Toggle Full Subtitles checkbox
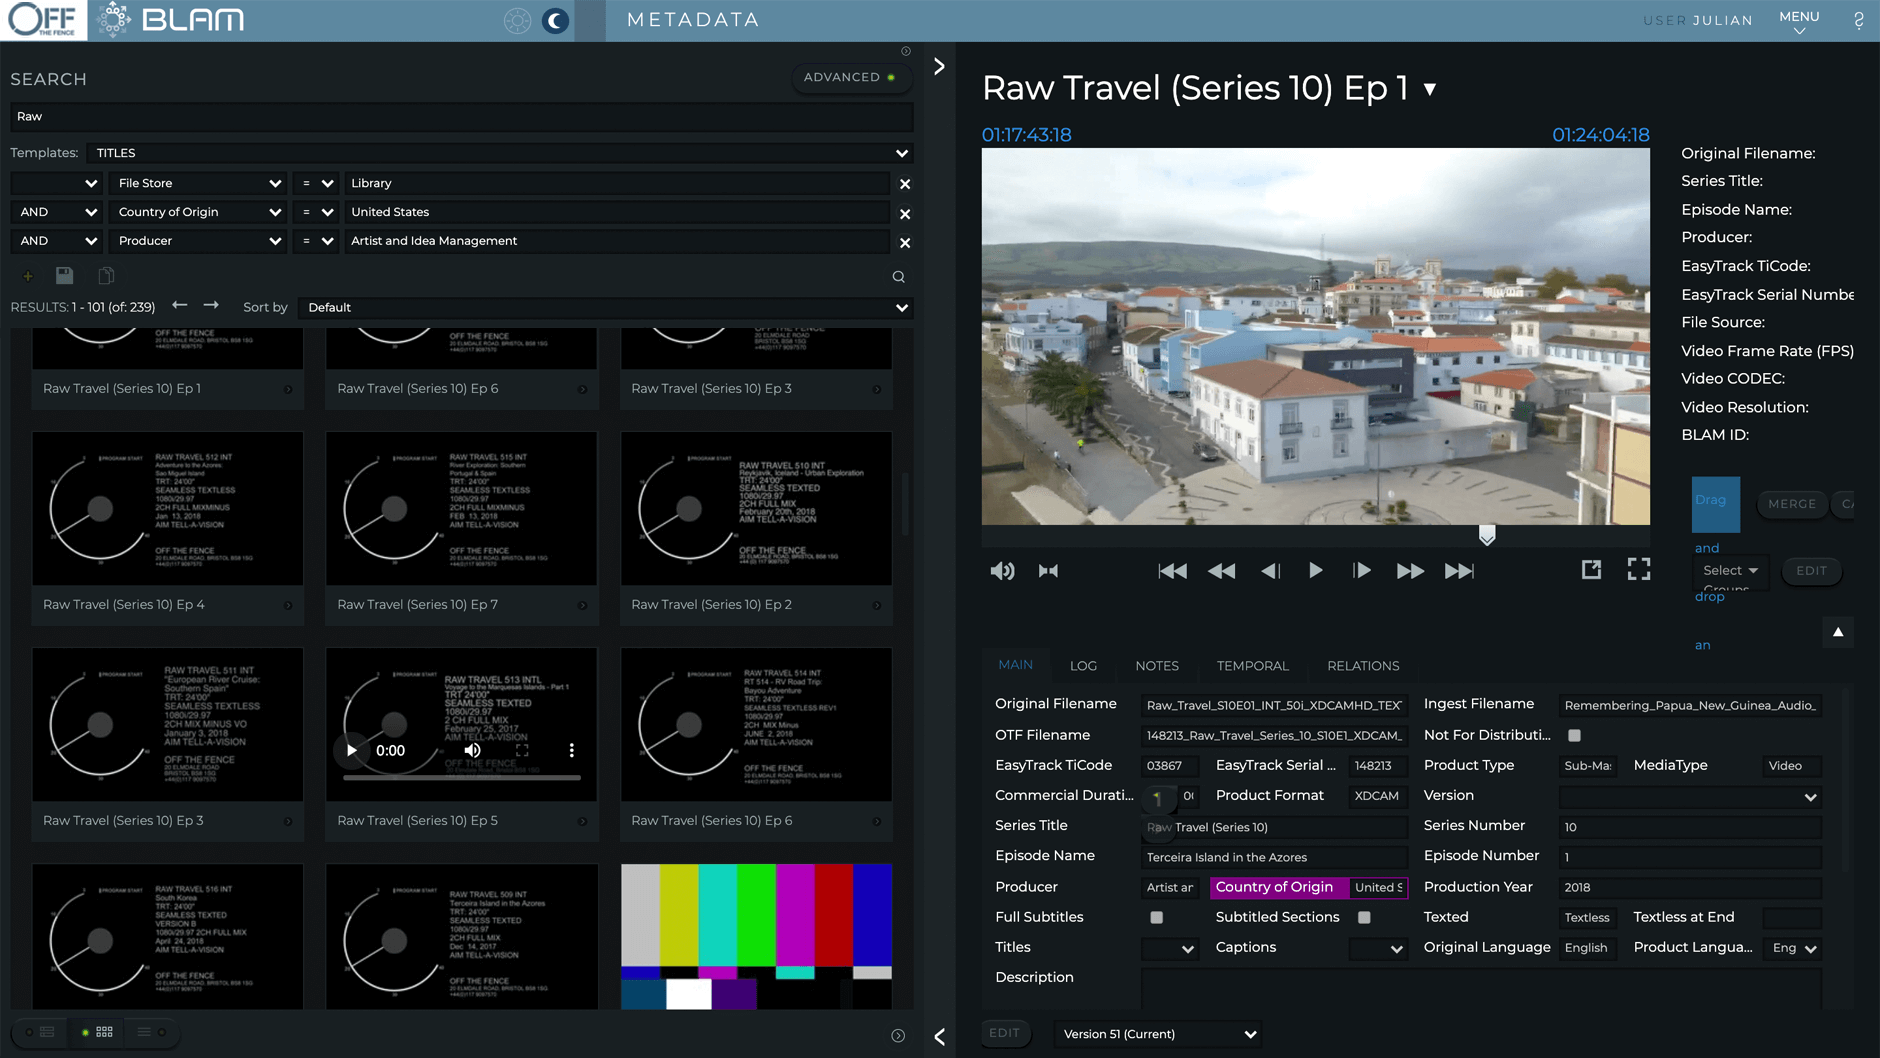Viewport: 1880px width, 1058px height. click(1157, 918)
